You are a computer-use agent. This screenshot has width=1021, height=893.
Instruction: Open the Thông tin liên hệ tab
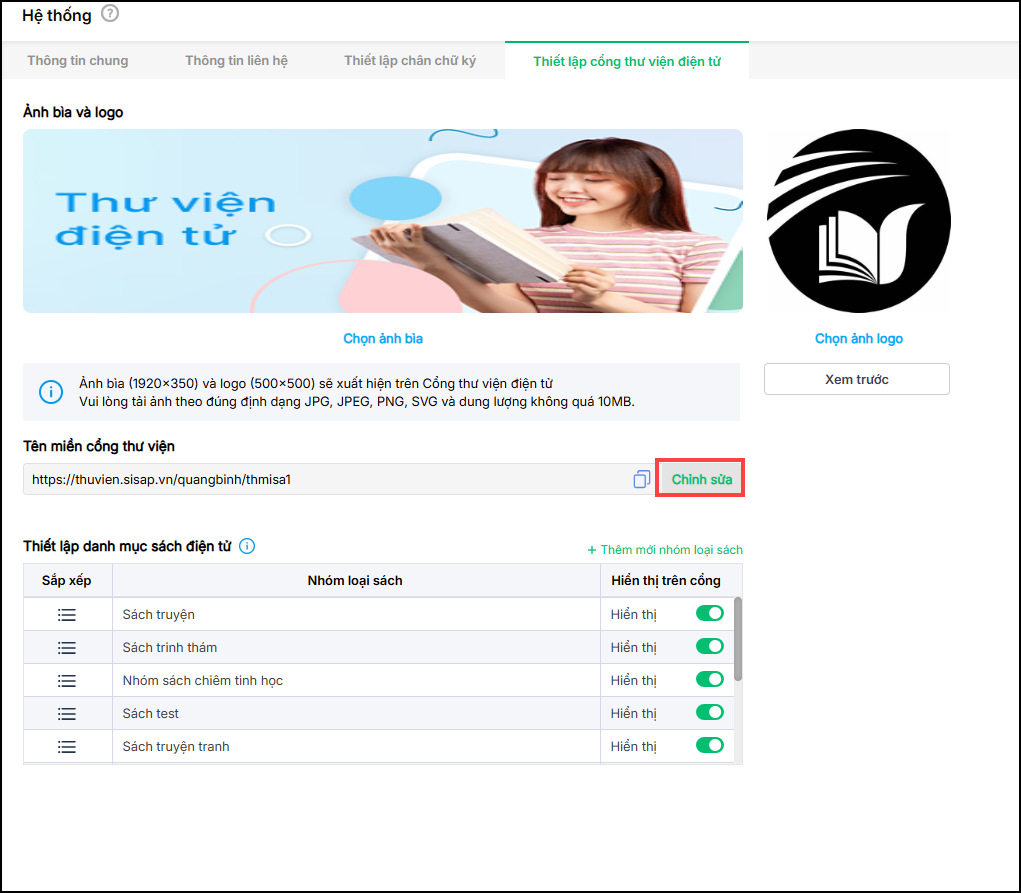[236, 61]
